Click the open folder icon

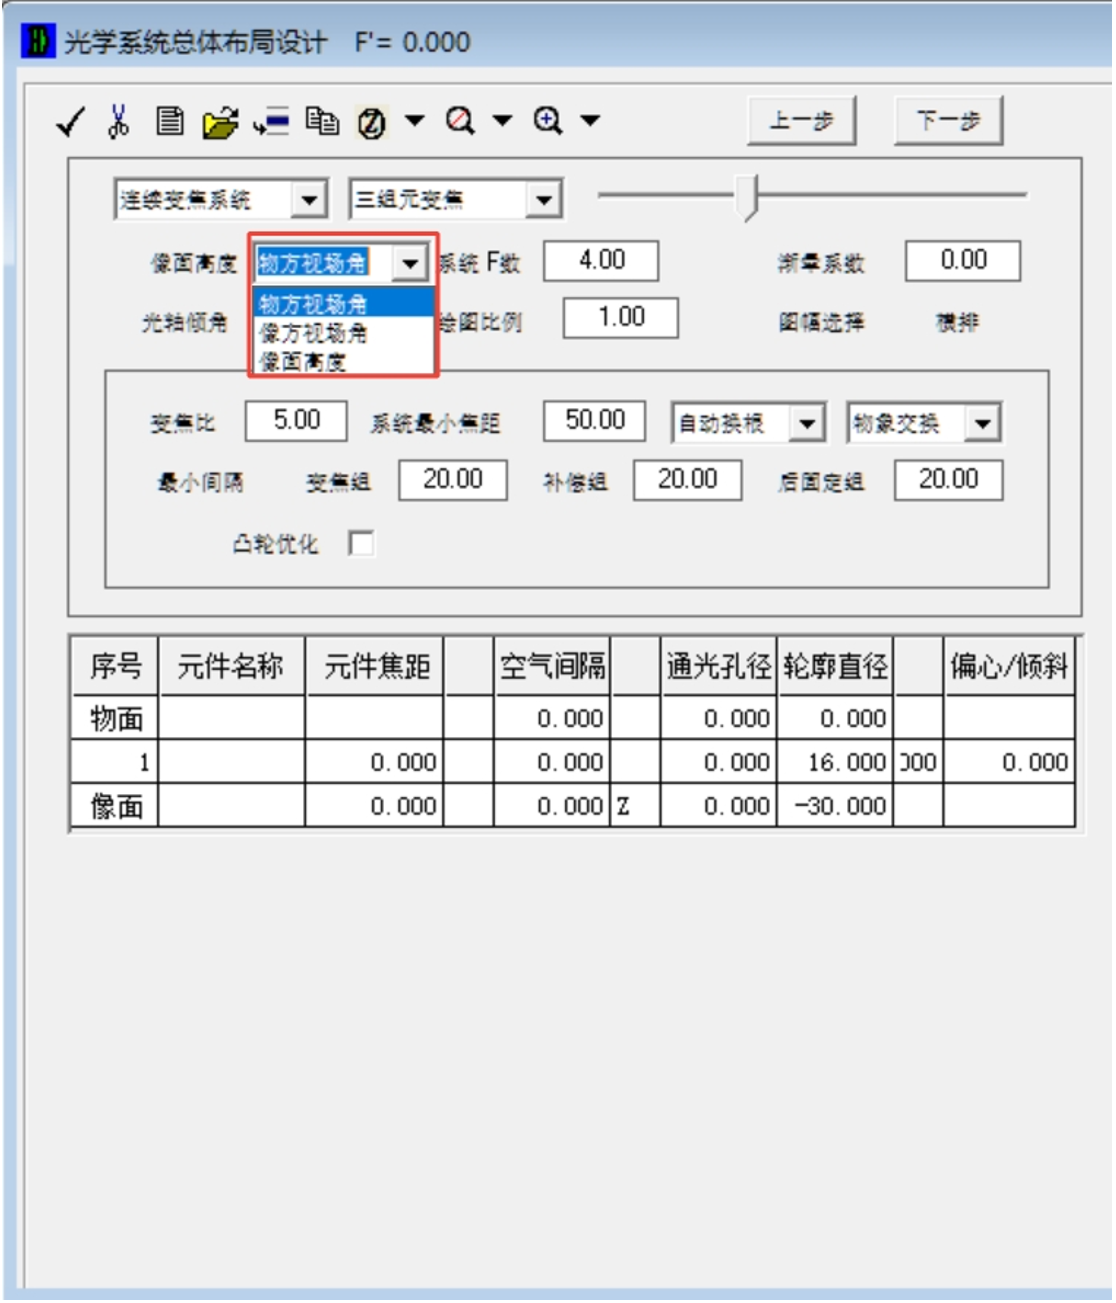coord(220,122)
